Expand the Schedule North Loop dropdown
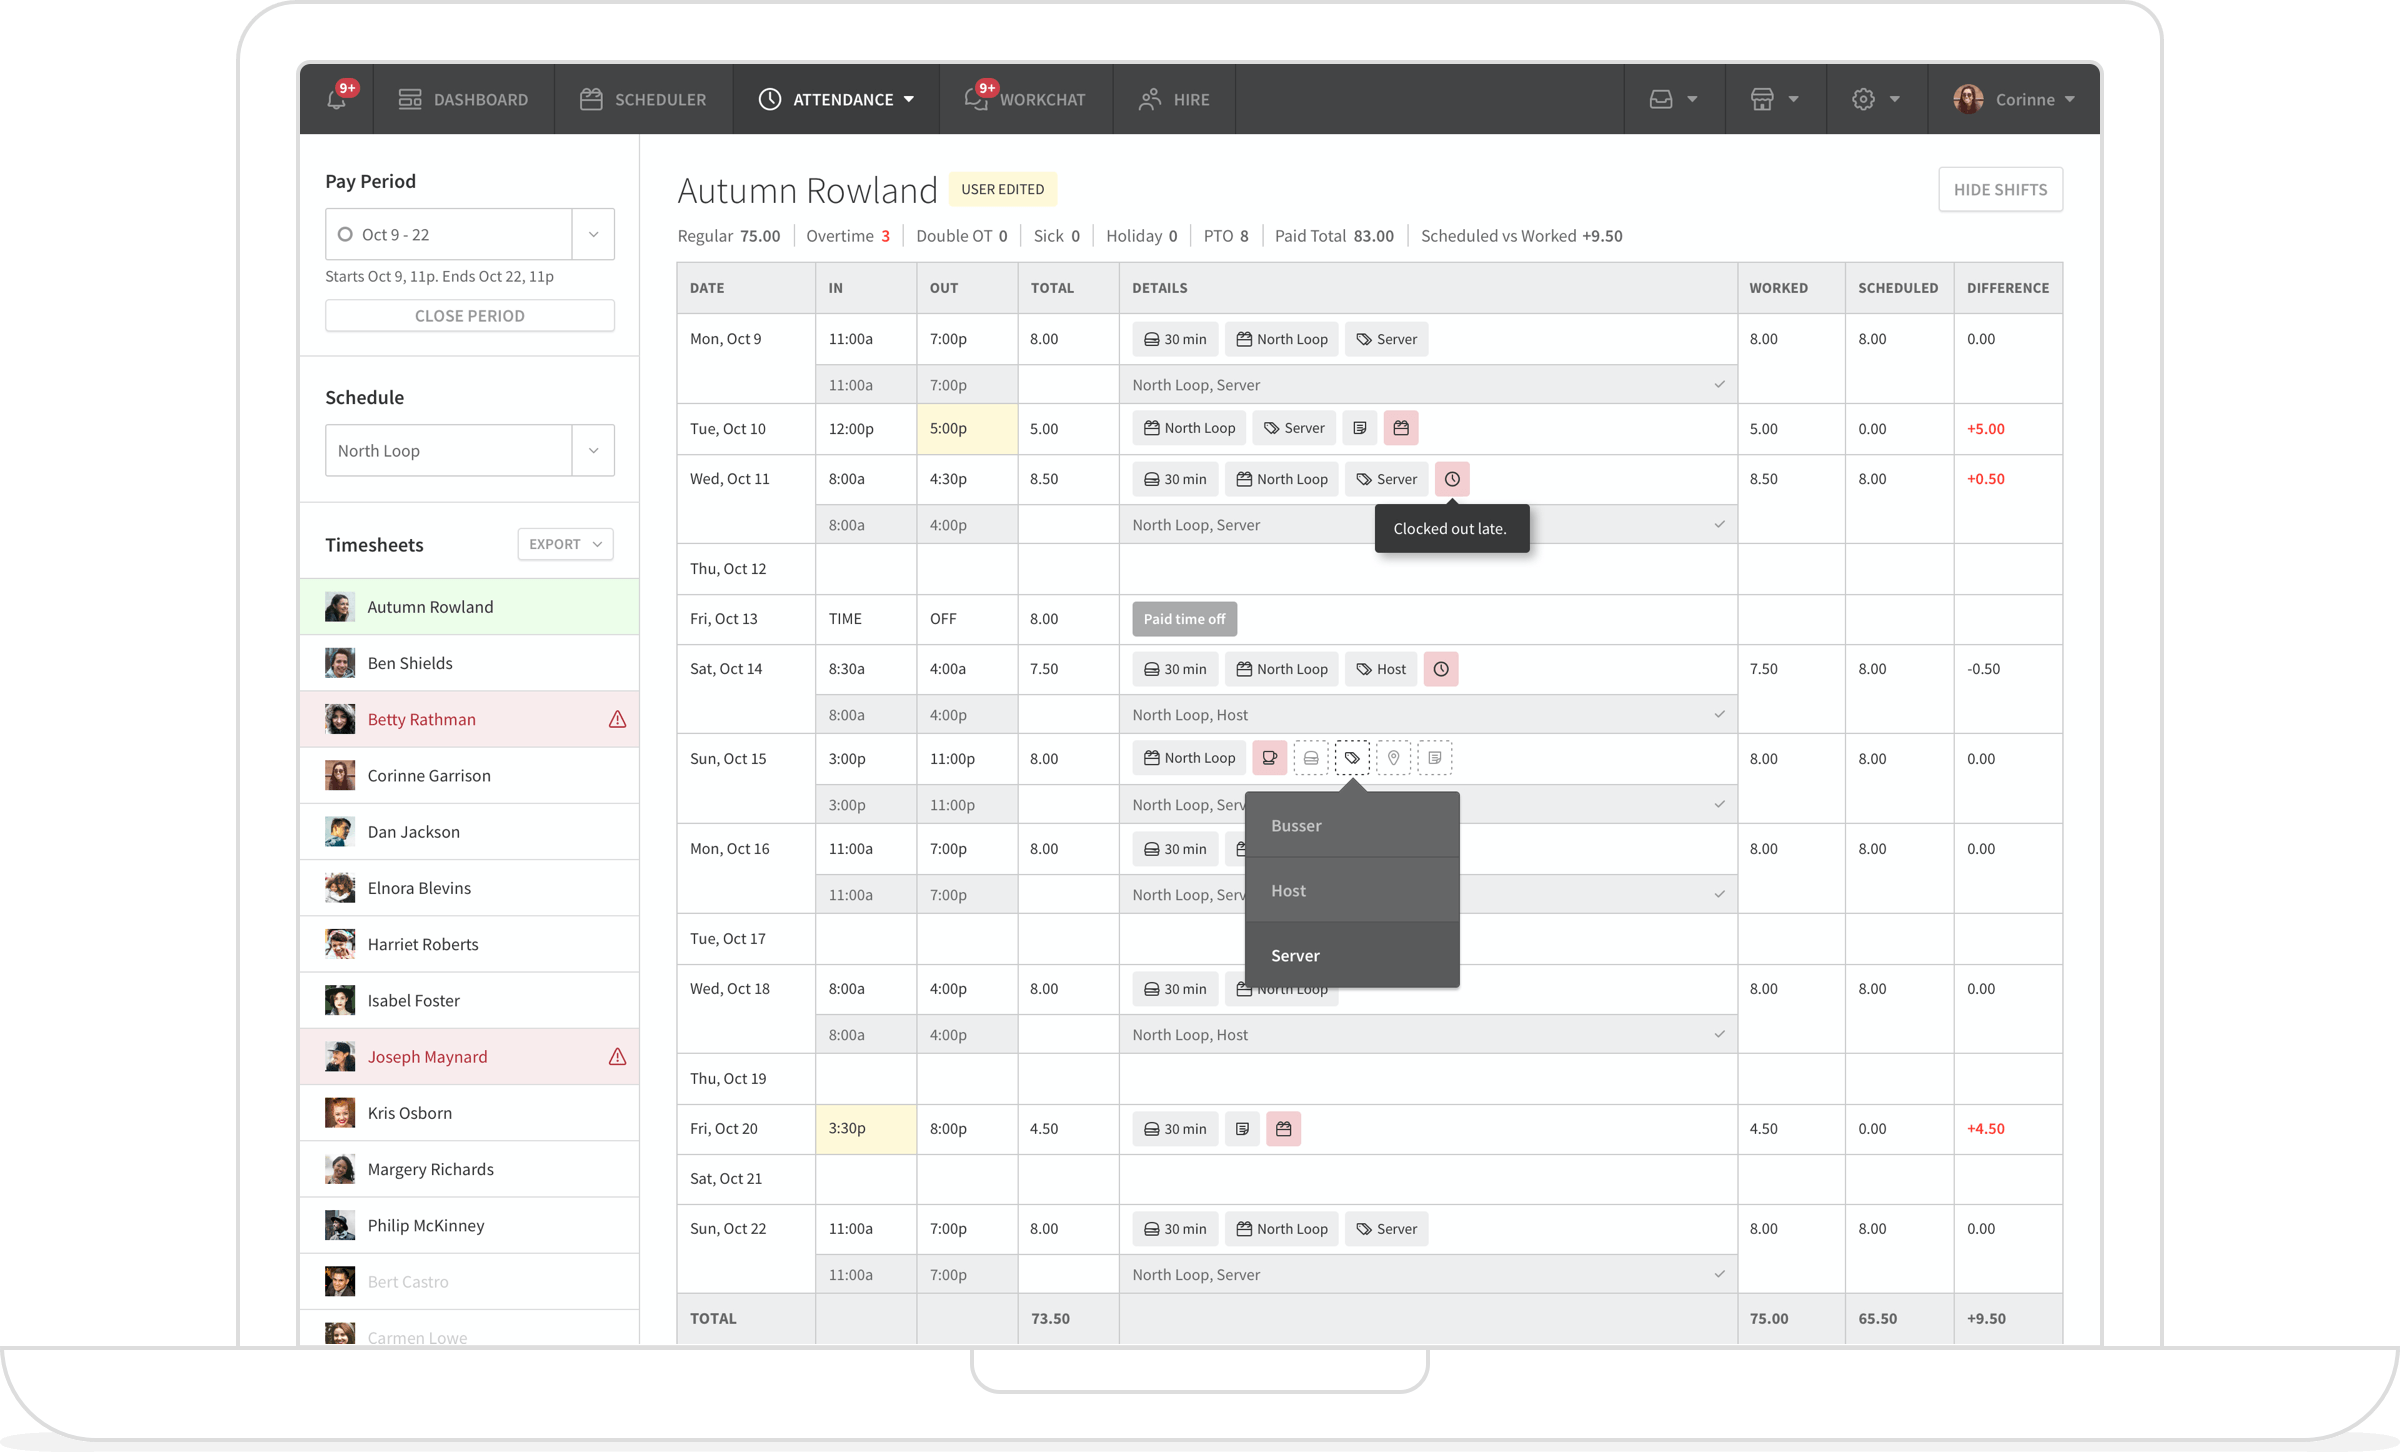This screenshot has height=1452, width=2400. point(595,449)
